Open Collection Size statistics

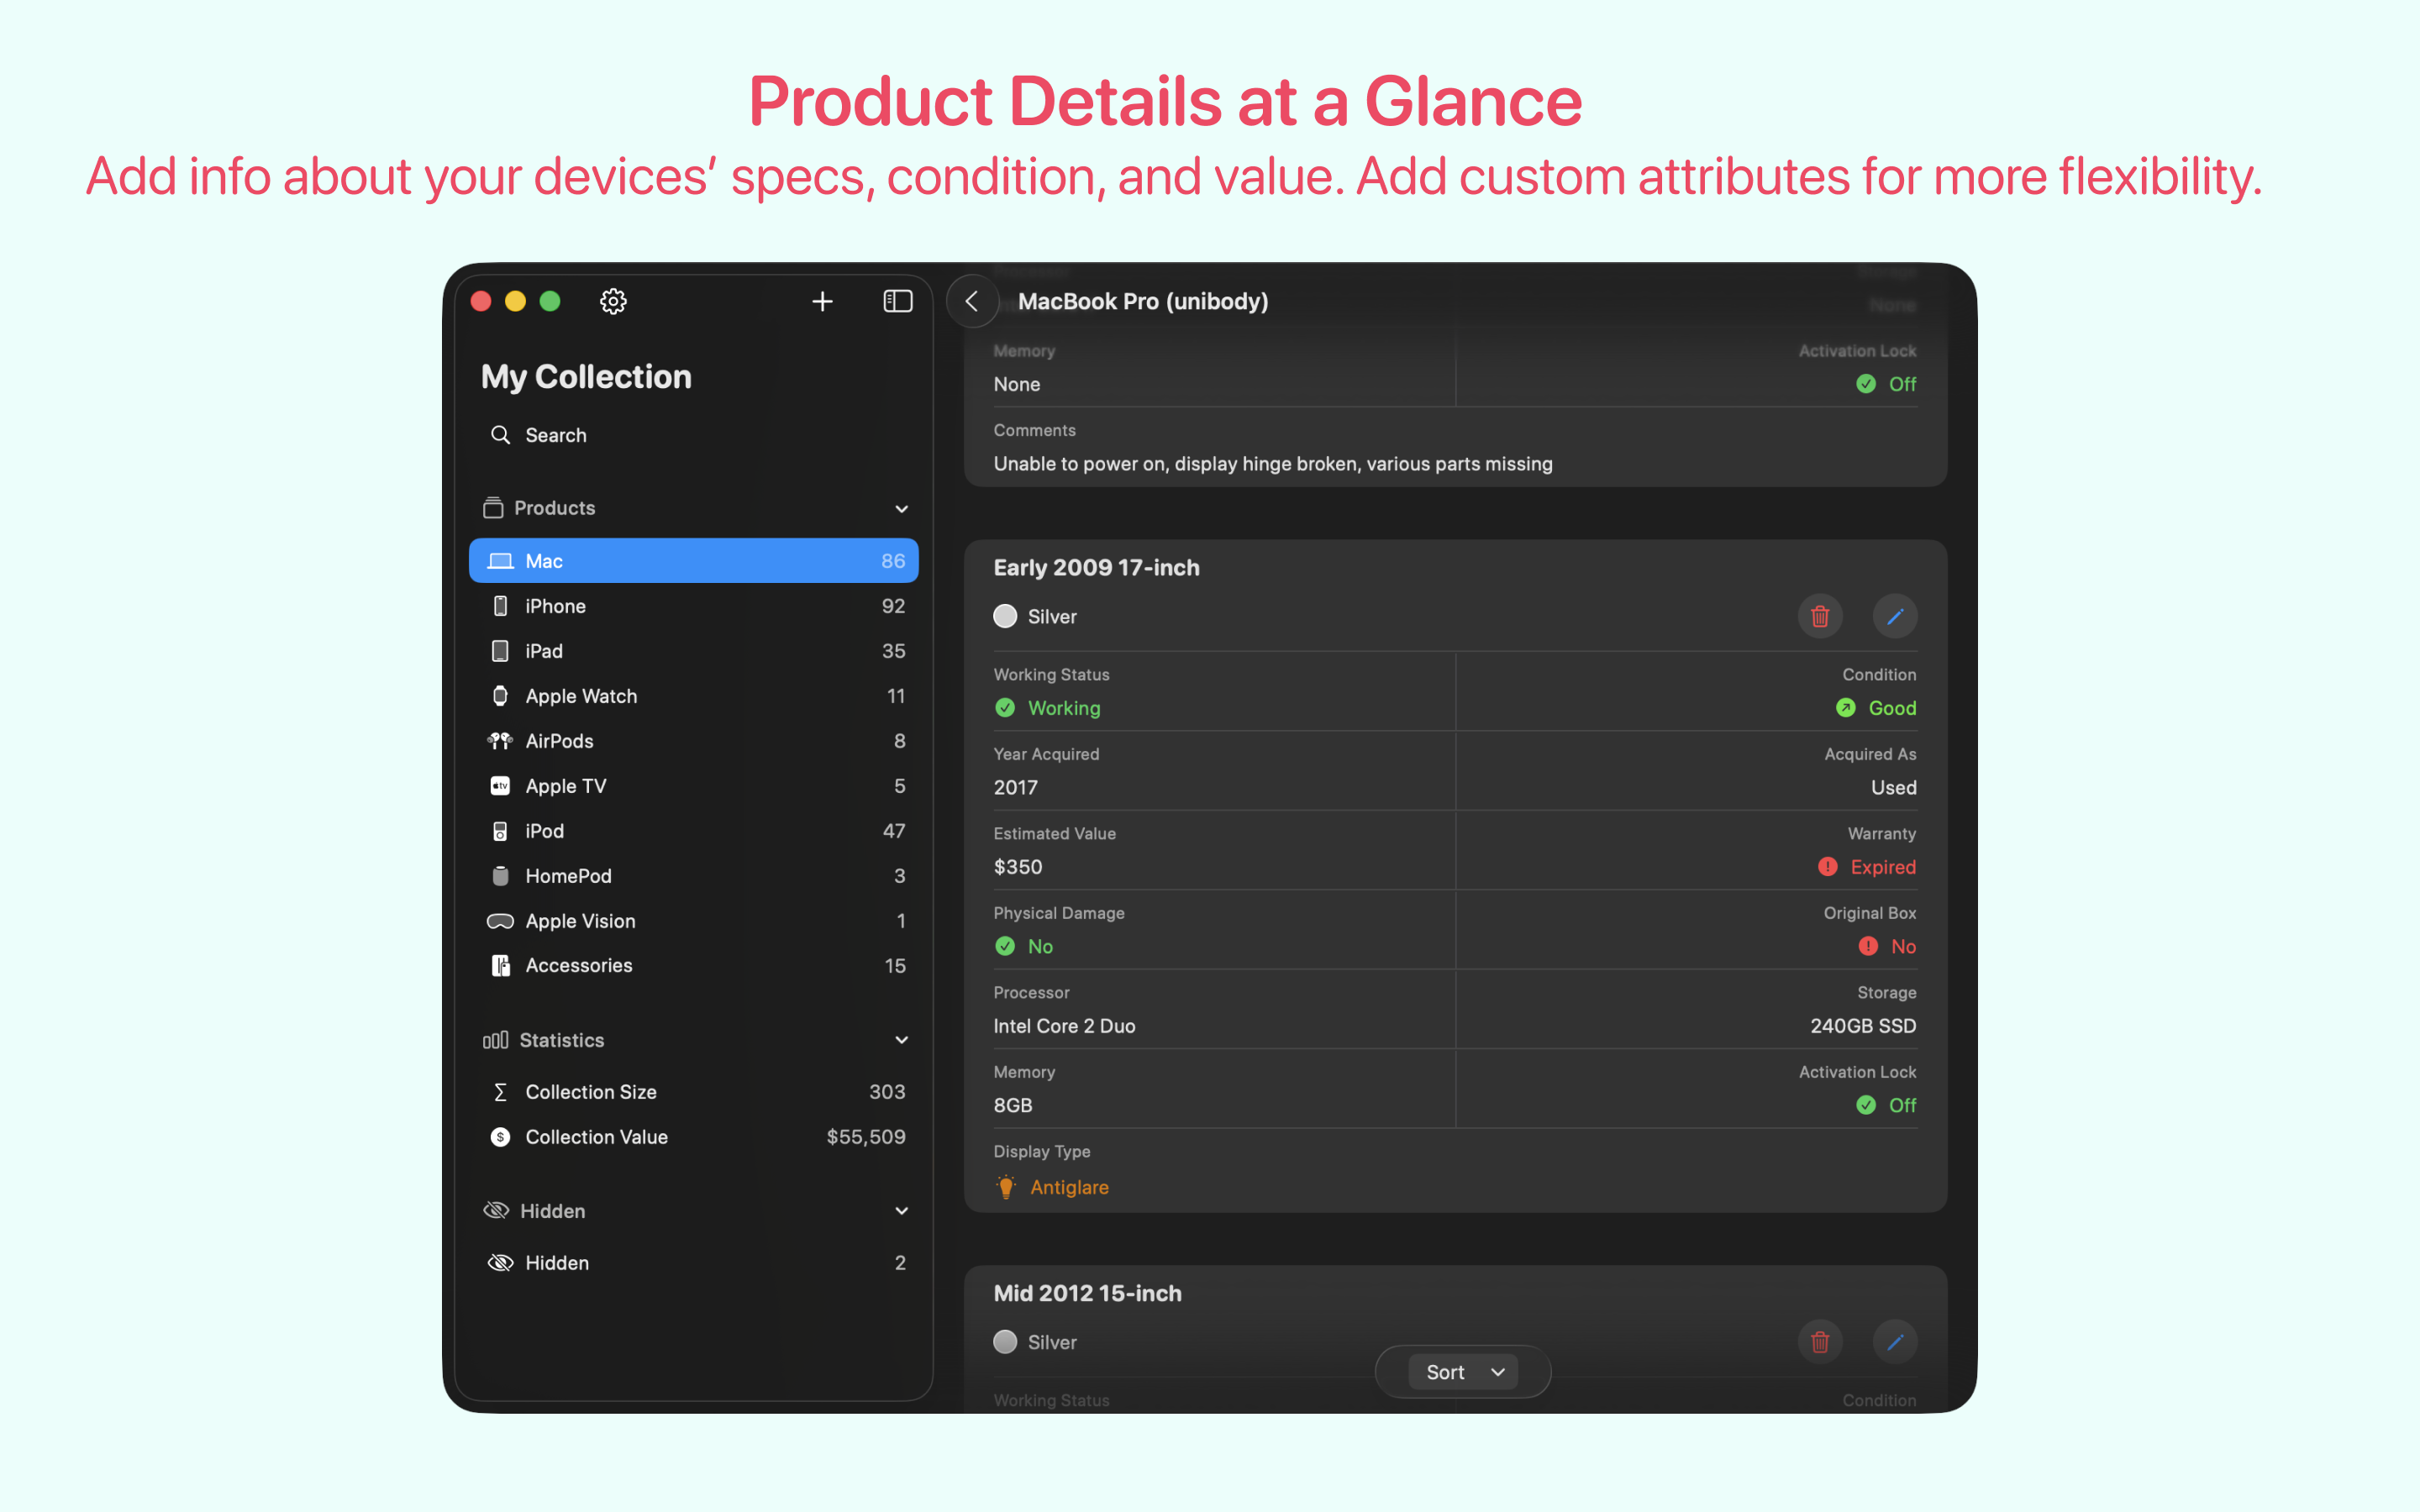click(x=693, y=1092)
